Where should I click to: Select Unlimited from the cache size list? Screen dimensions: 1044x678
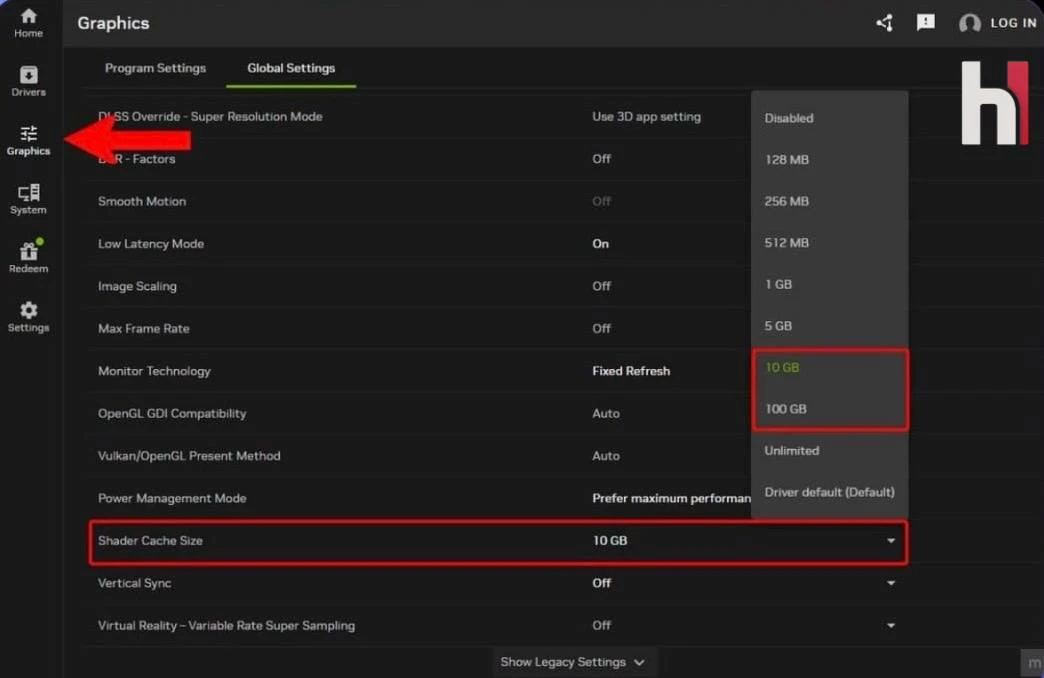click(x=791, y=451)
